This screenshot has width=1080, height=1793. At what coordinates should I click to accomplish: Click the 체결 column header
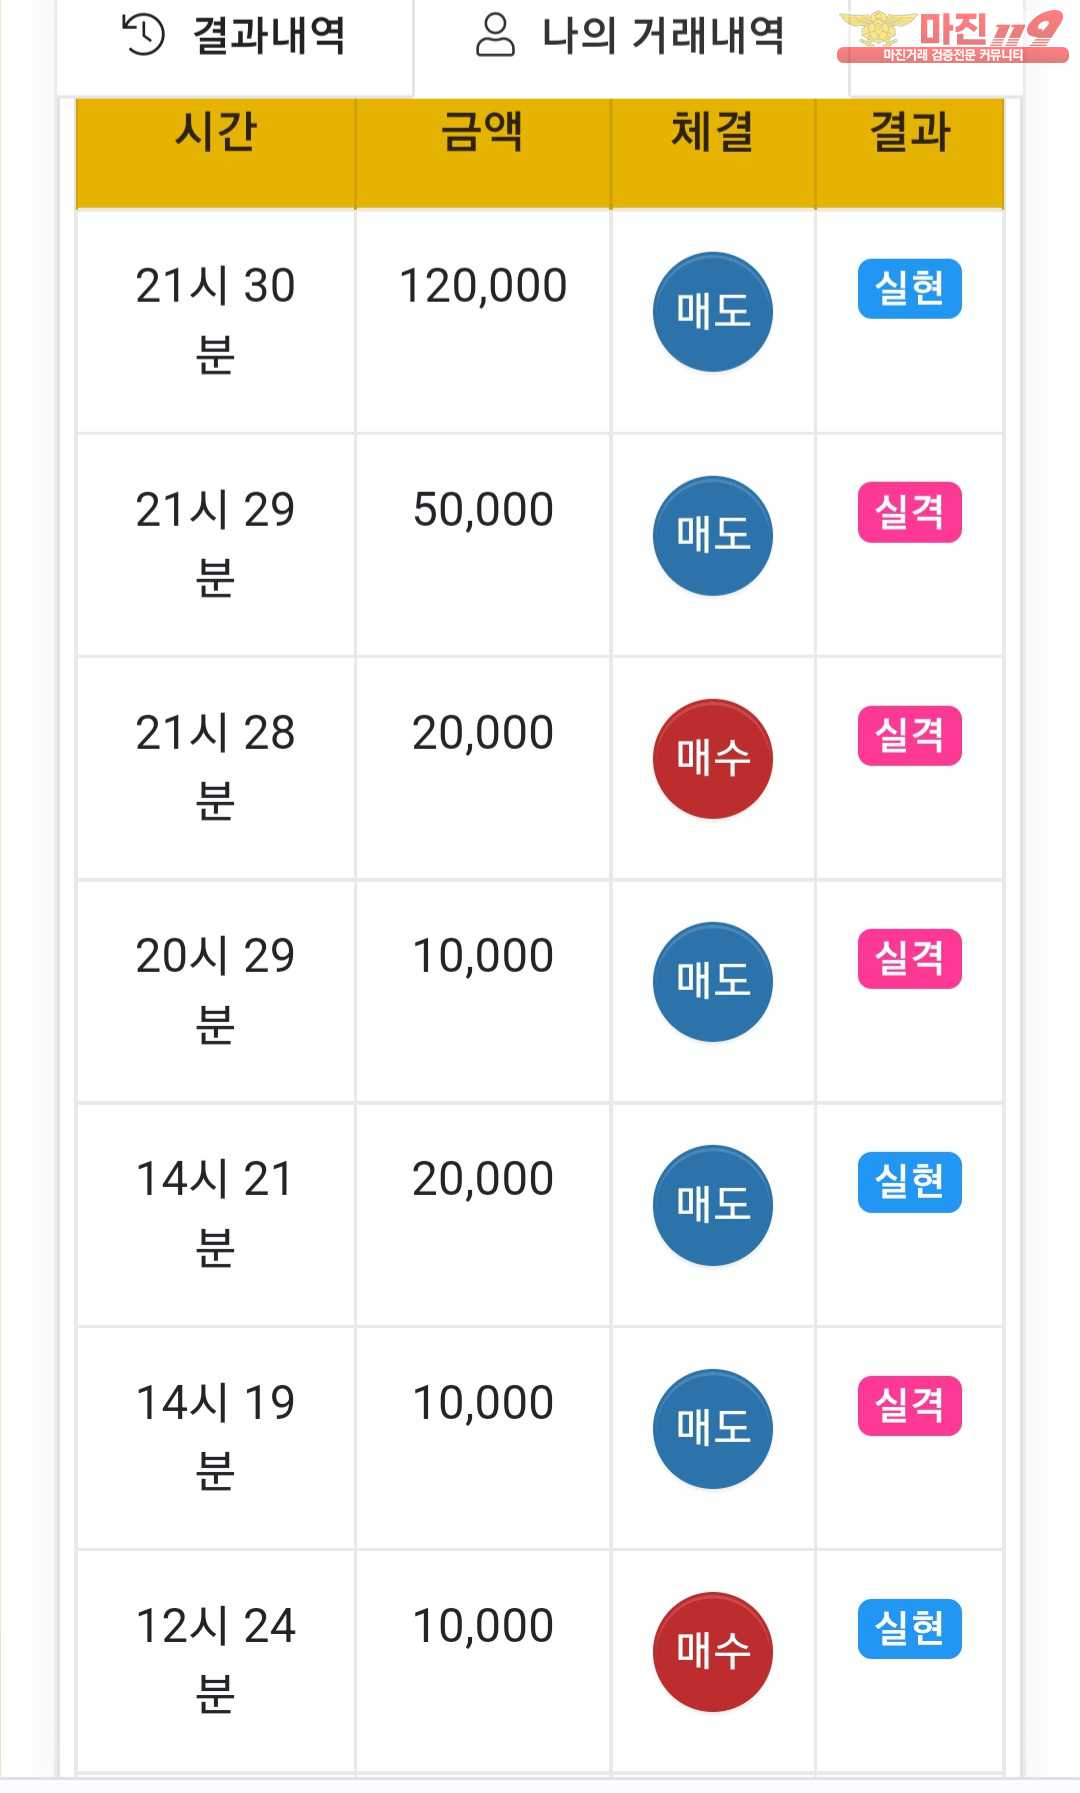712,132
